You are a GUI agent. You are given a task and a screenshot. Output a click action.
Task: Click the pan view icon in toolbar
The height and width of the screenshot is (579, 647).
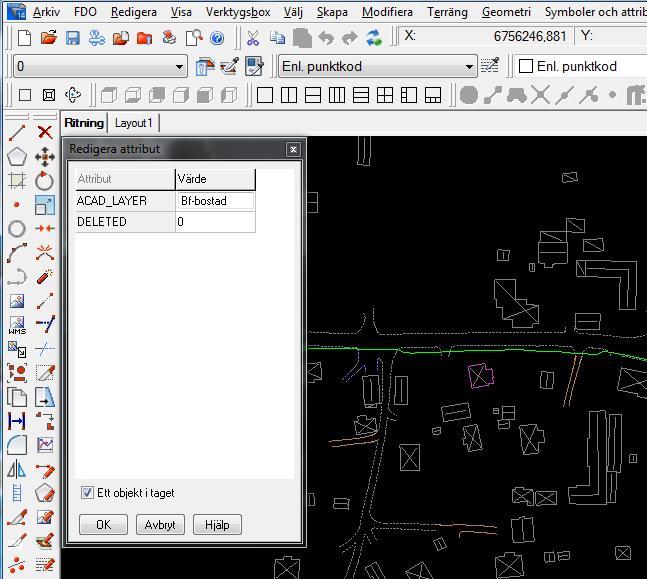click(73, 95)
